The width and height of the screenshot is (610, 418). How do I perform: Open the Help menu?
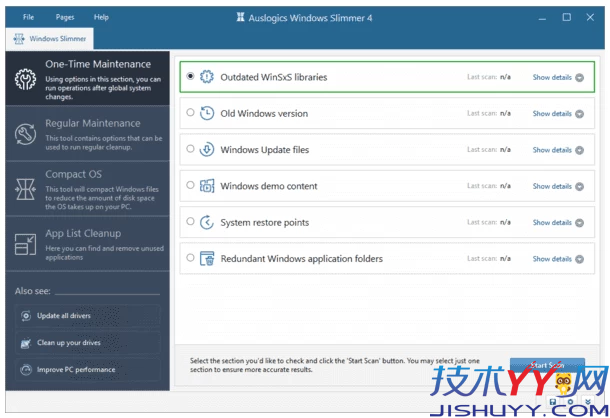tap(101, 17)
